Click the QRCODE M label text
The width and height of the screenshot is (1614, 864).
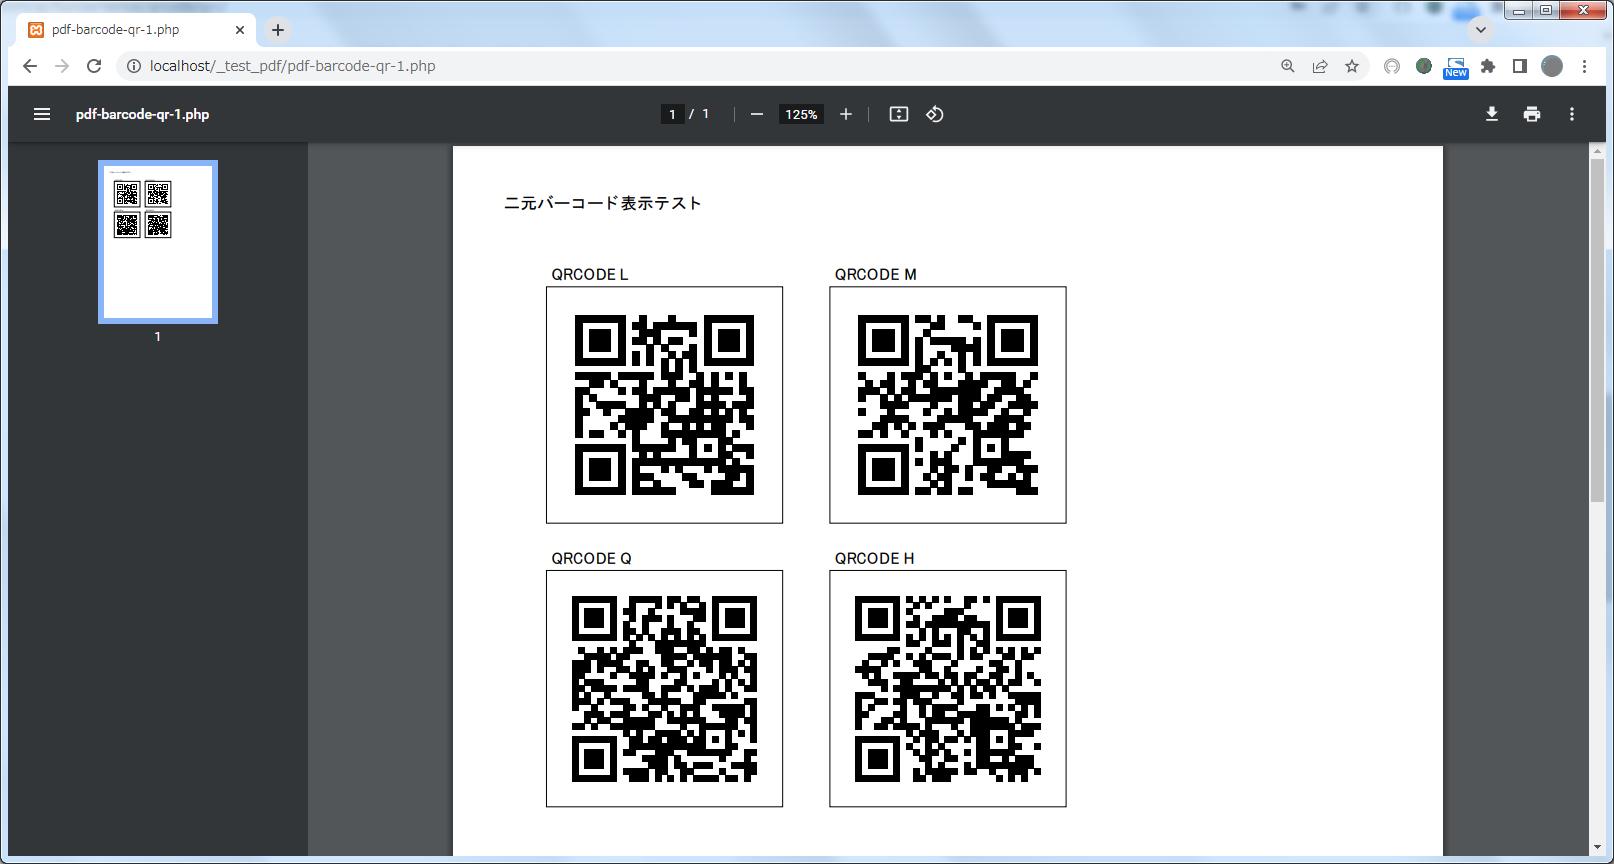[x=876, y=274]
